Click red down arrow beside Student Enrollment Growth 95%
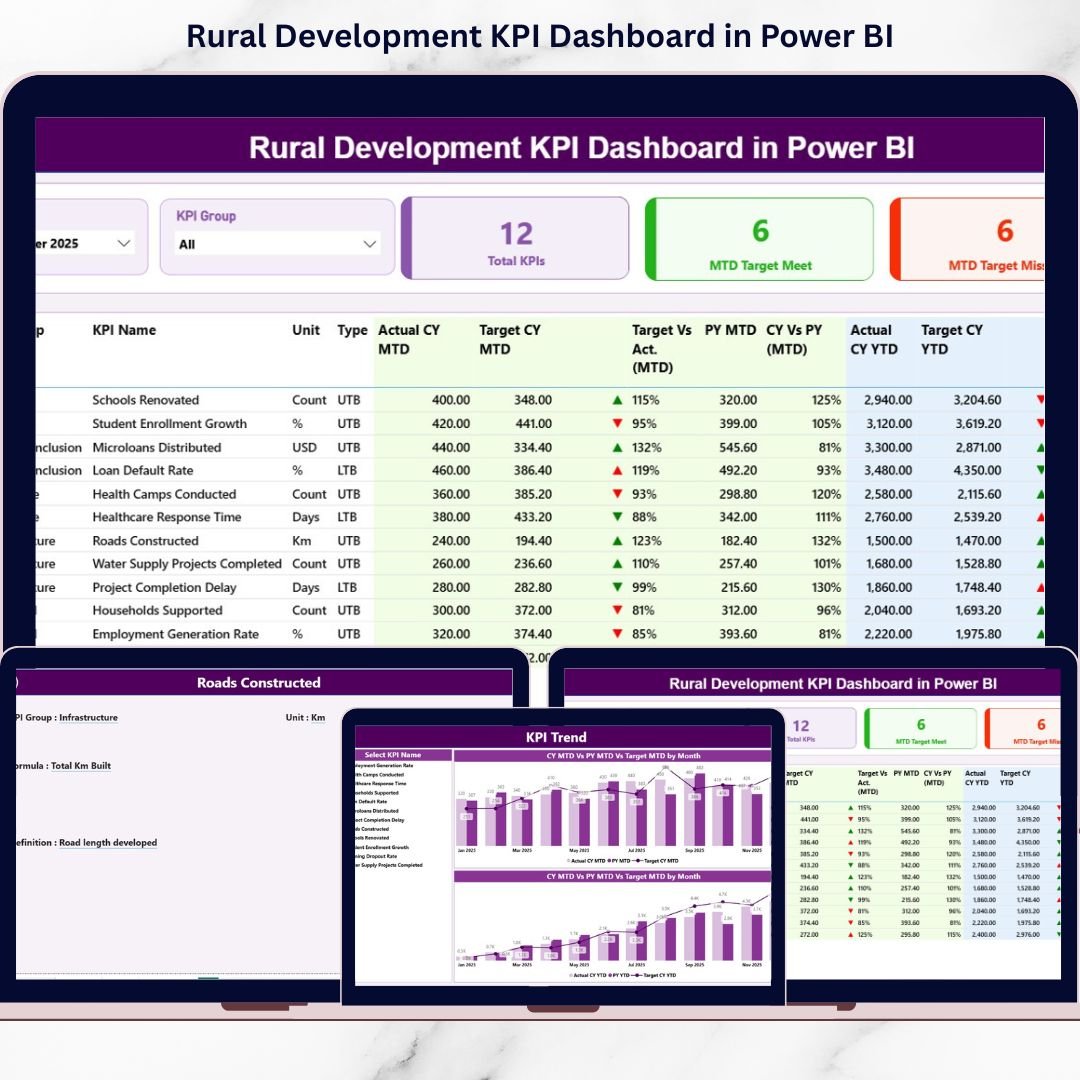Image resolution: width=1080 pixels, height=1080 pixels. [x=617, y=424]
